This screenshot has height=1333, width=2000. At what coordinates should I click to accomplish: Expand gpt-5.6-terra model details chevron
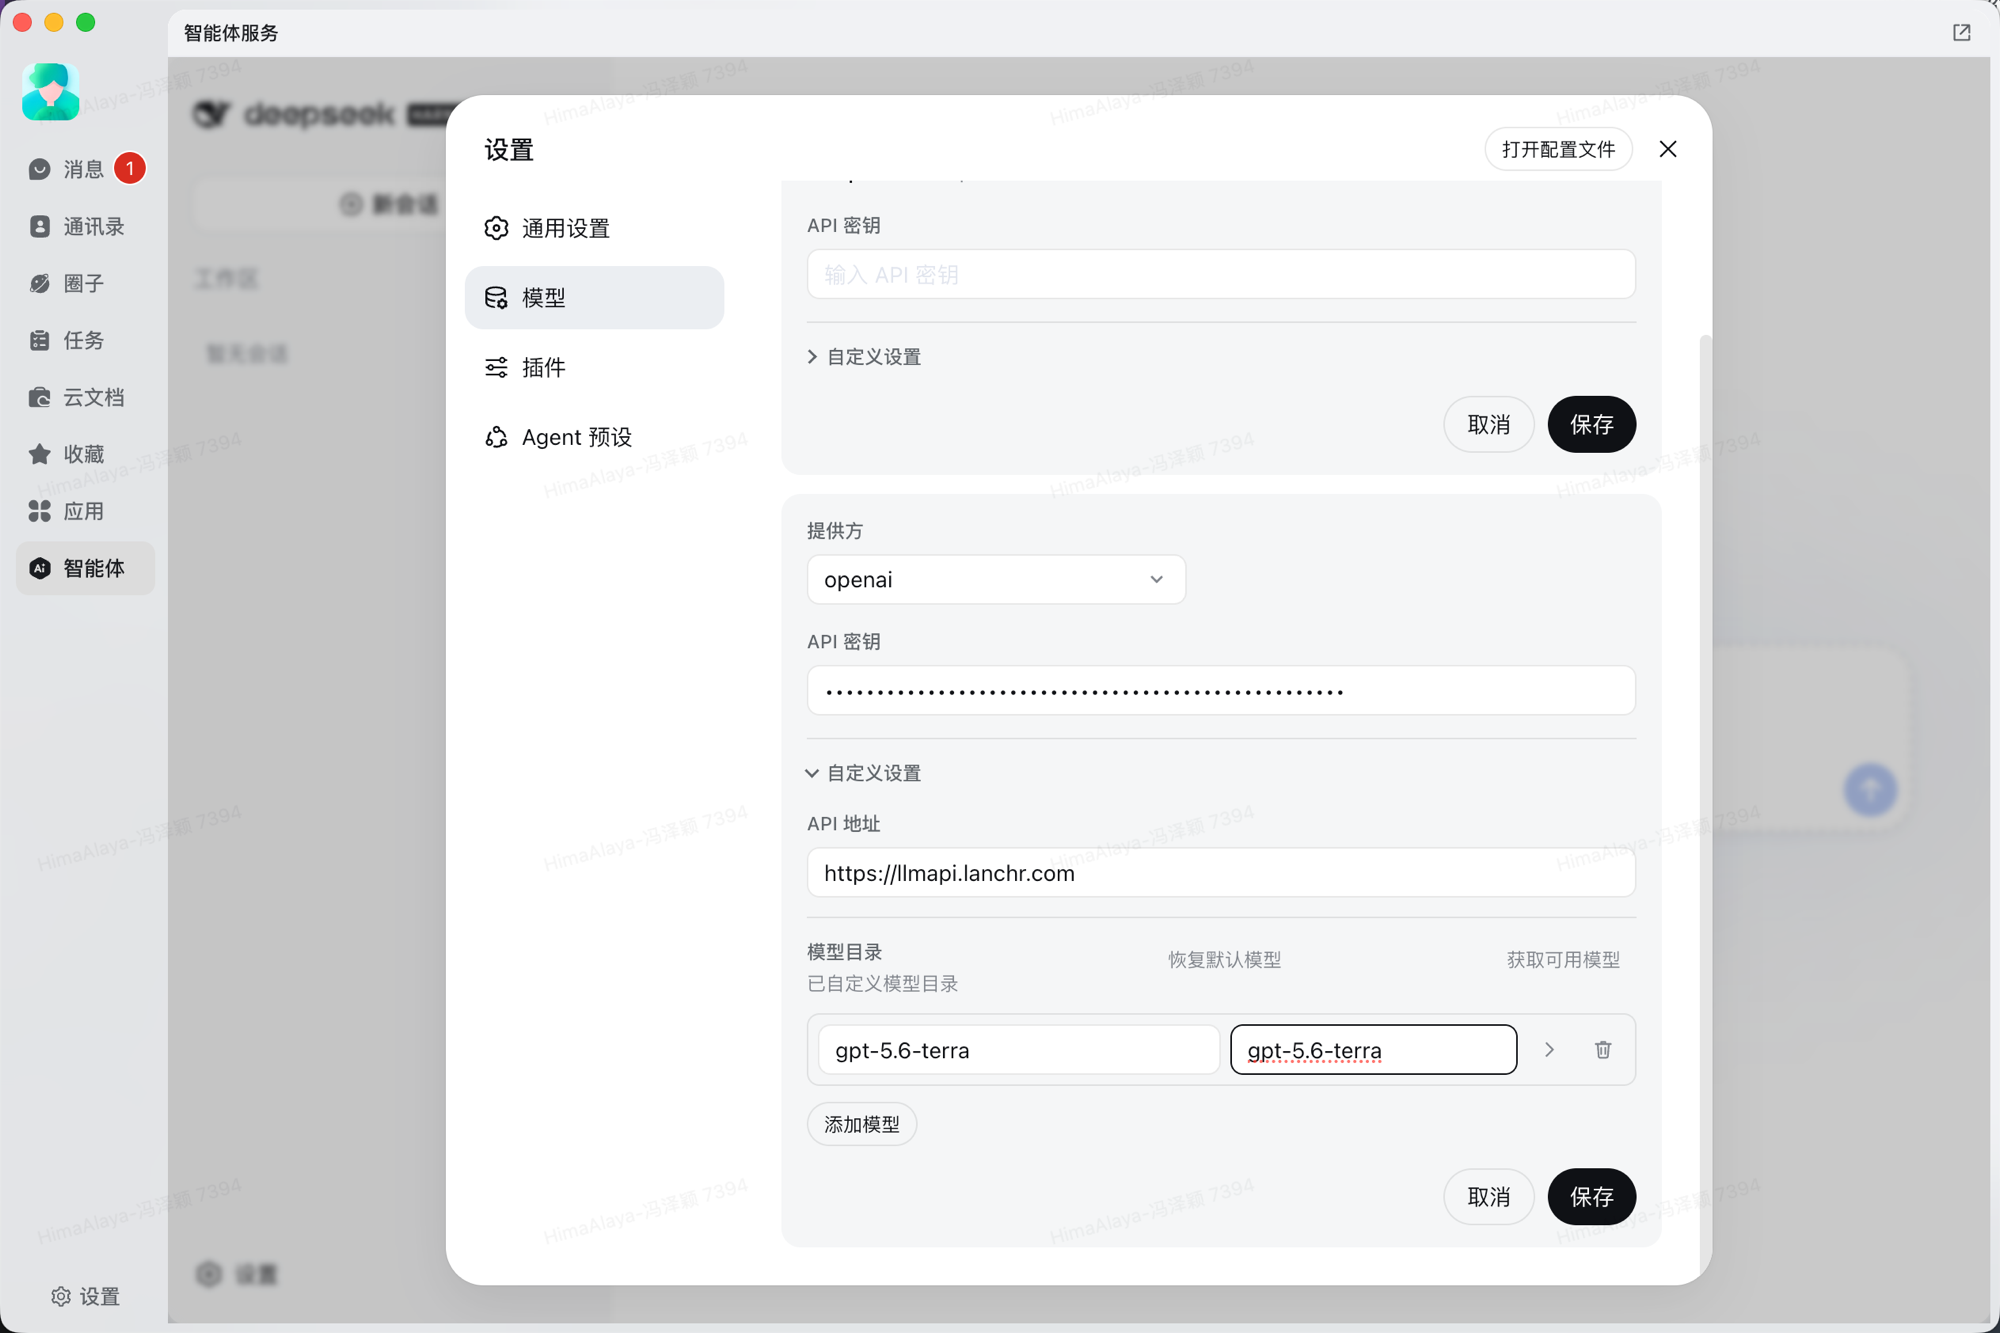click(x=1549, y=1049)
